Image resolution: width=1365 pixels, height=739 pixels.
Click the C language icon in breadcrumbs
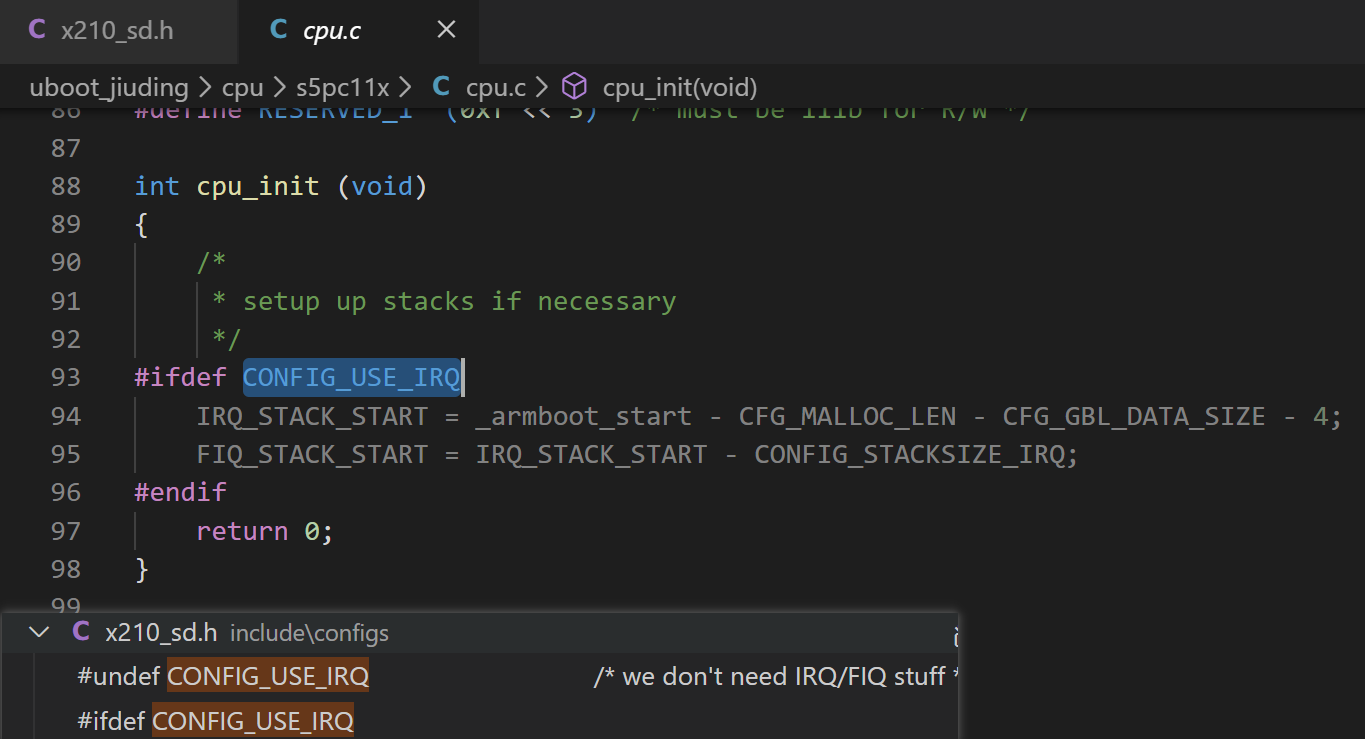coord(441,87)
